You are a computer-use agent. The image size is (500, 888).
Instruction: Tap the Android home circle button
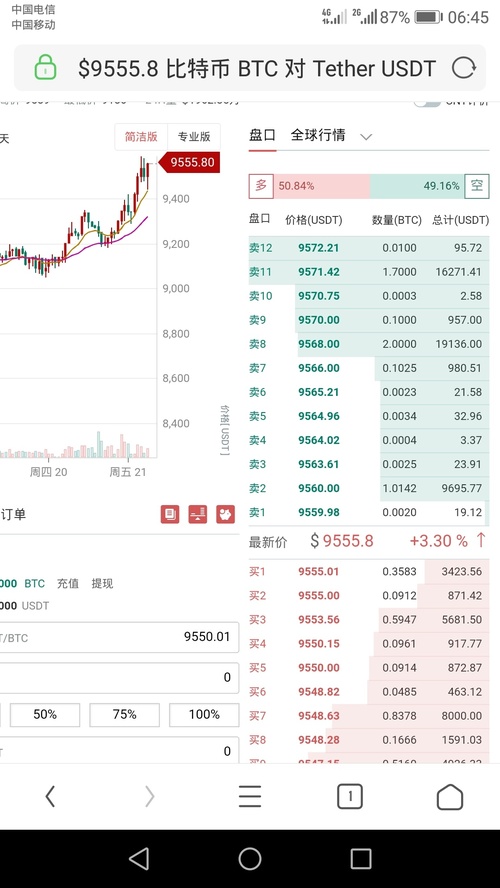click(x=250, y=859)
